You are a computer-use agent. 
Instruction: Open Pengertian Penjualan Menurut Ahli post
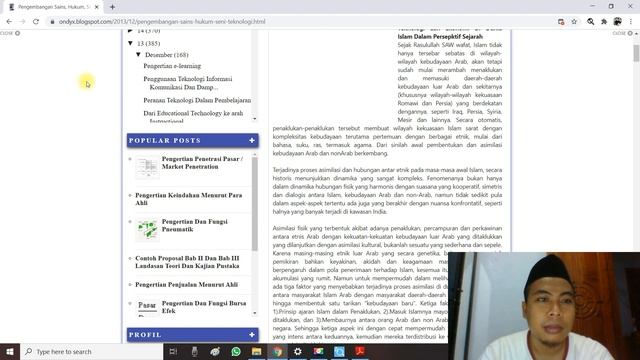click(187, 284)
